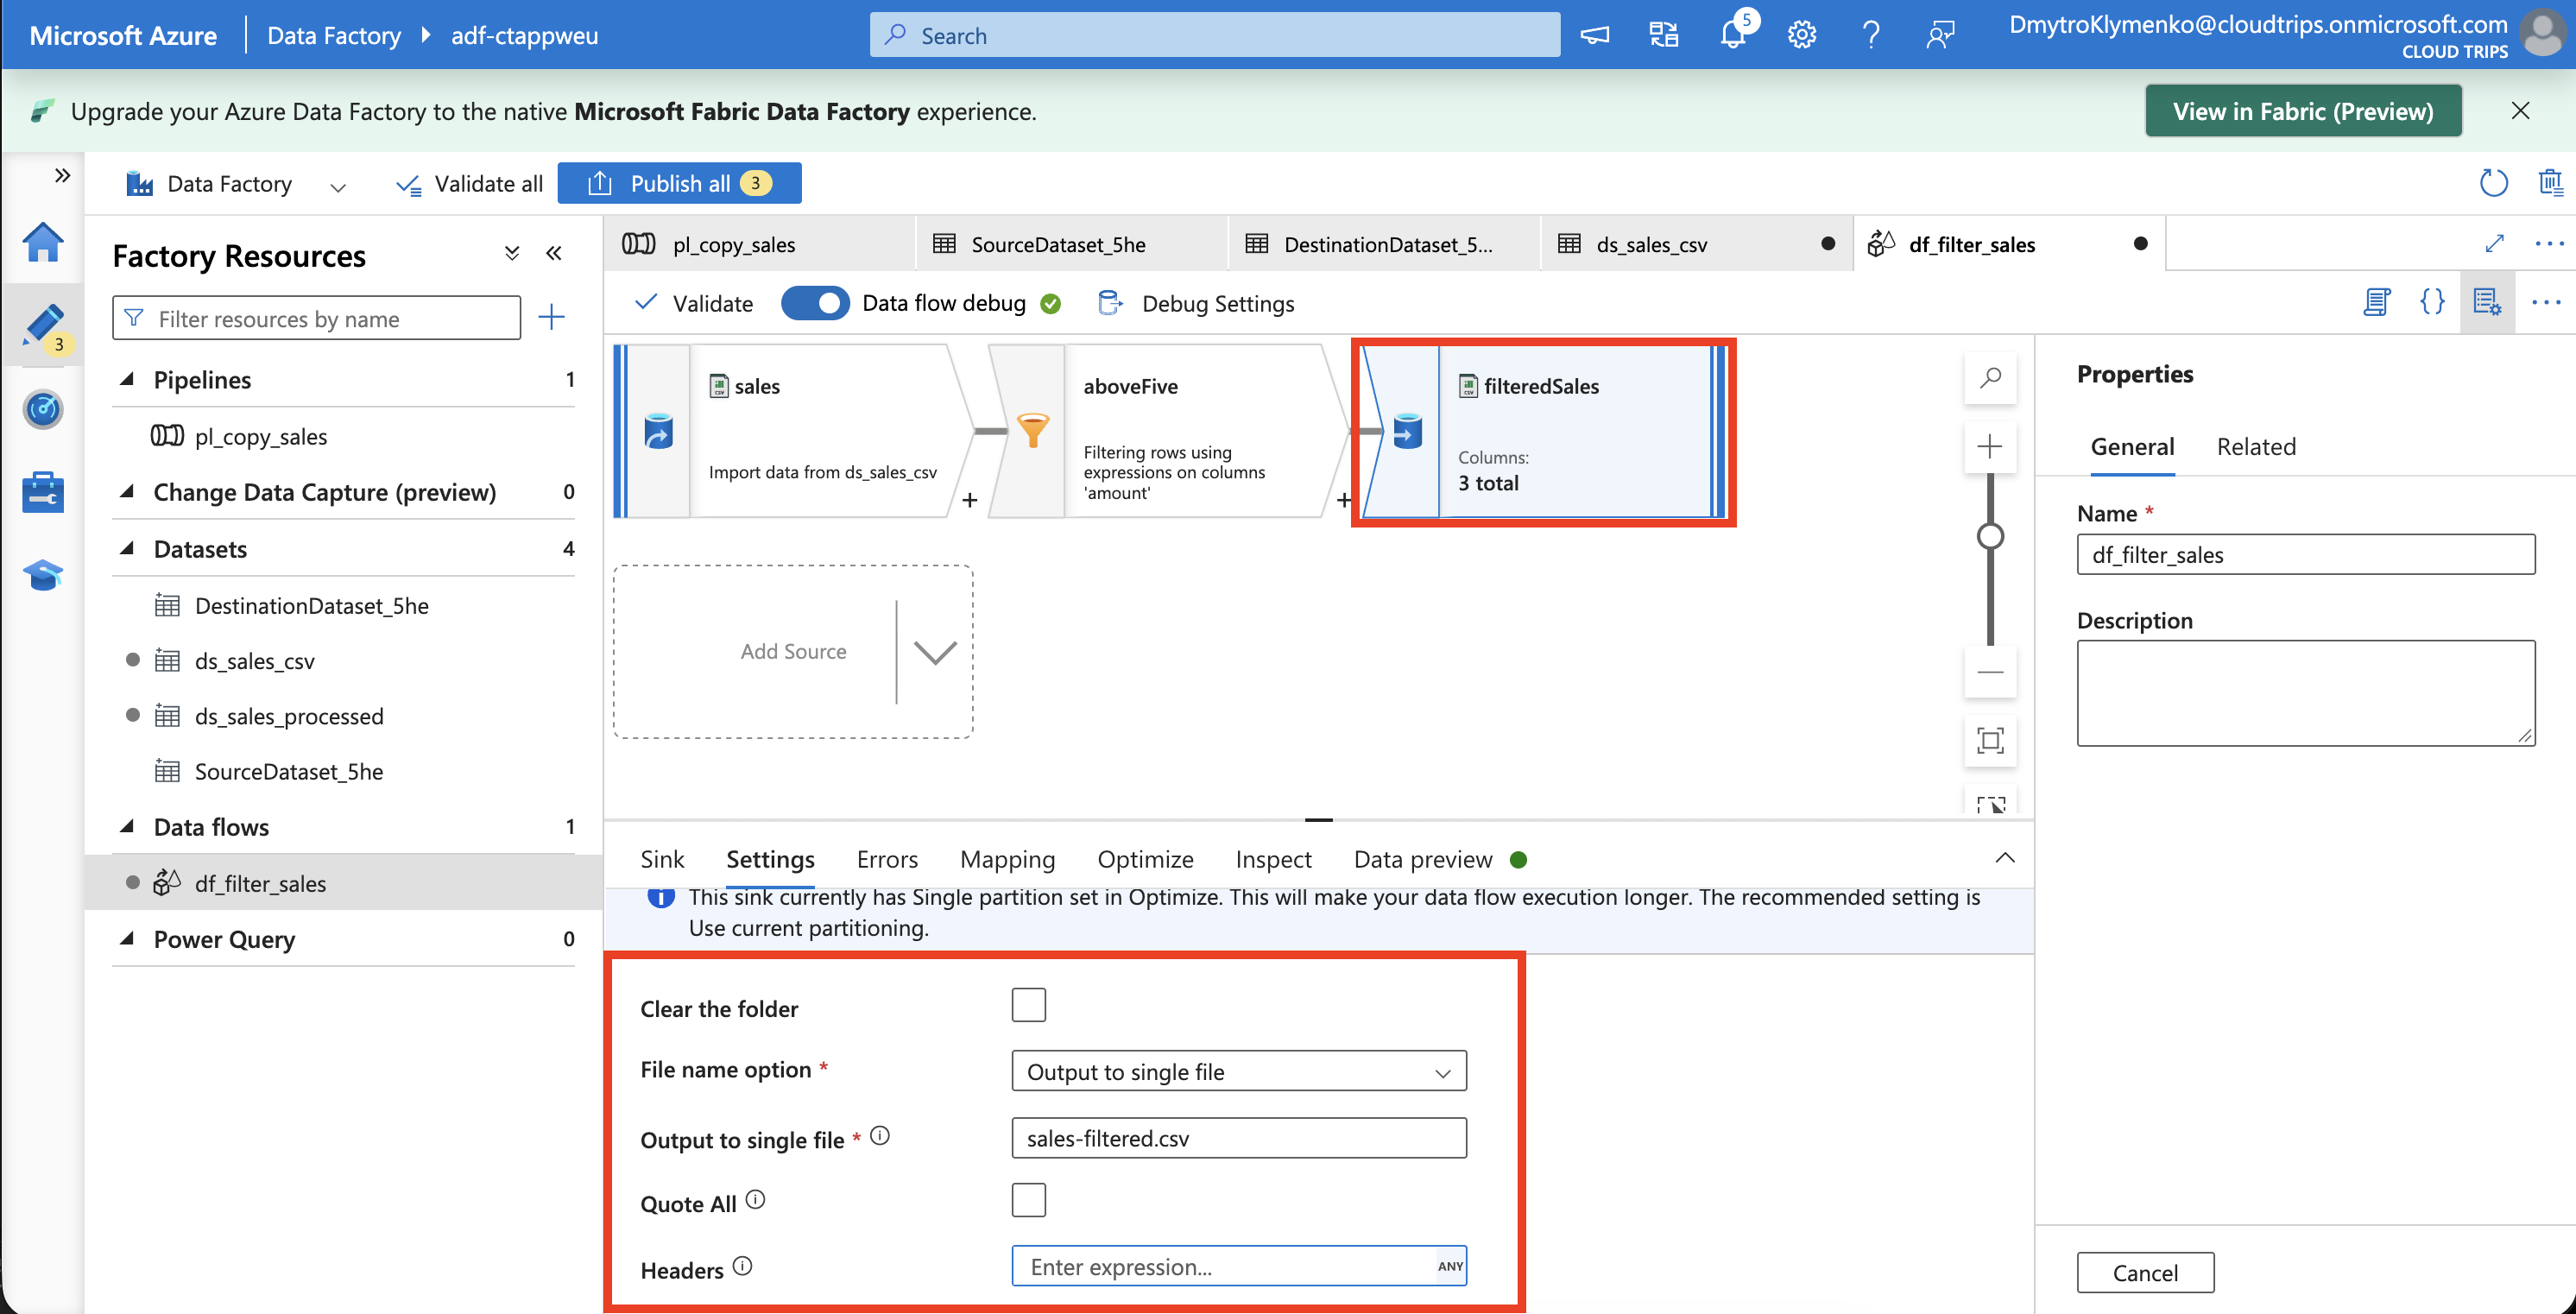Open the Sink tab

[662, 859]
